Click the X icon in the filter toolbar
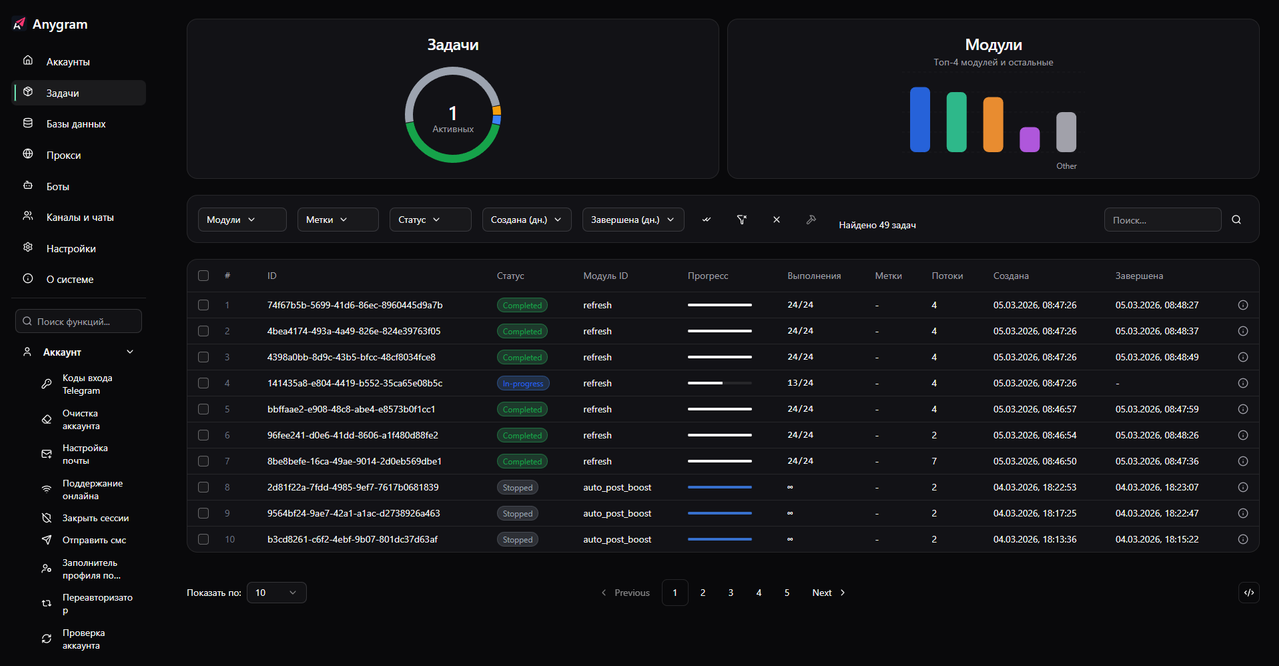1279x666 pixels. coord(776,220)
